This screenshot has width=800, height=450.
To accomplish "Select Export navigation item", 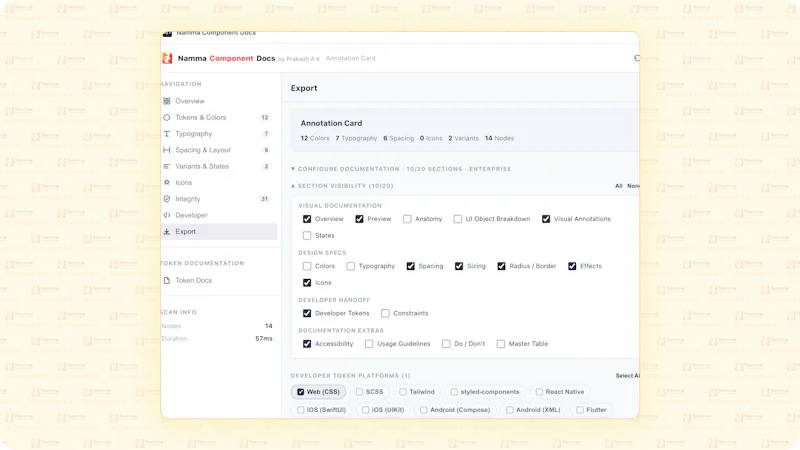I will coord(219,232).
